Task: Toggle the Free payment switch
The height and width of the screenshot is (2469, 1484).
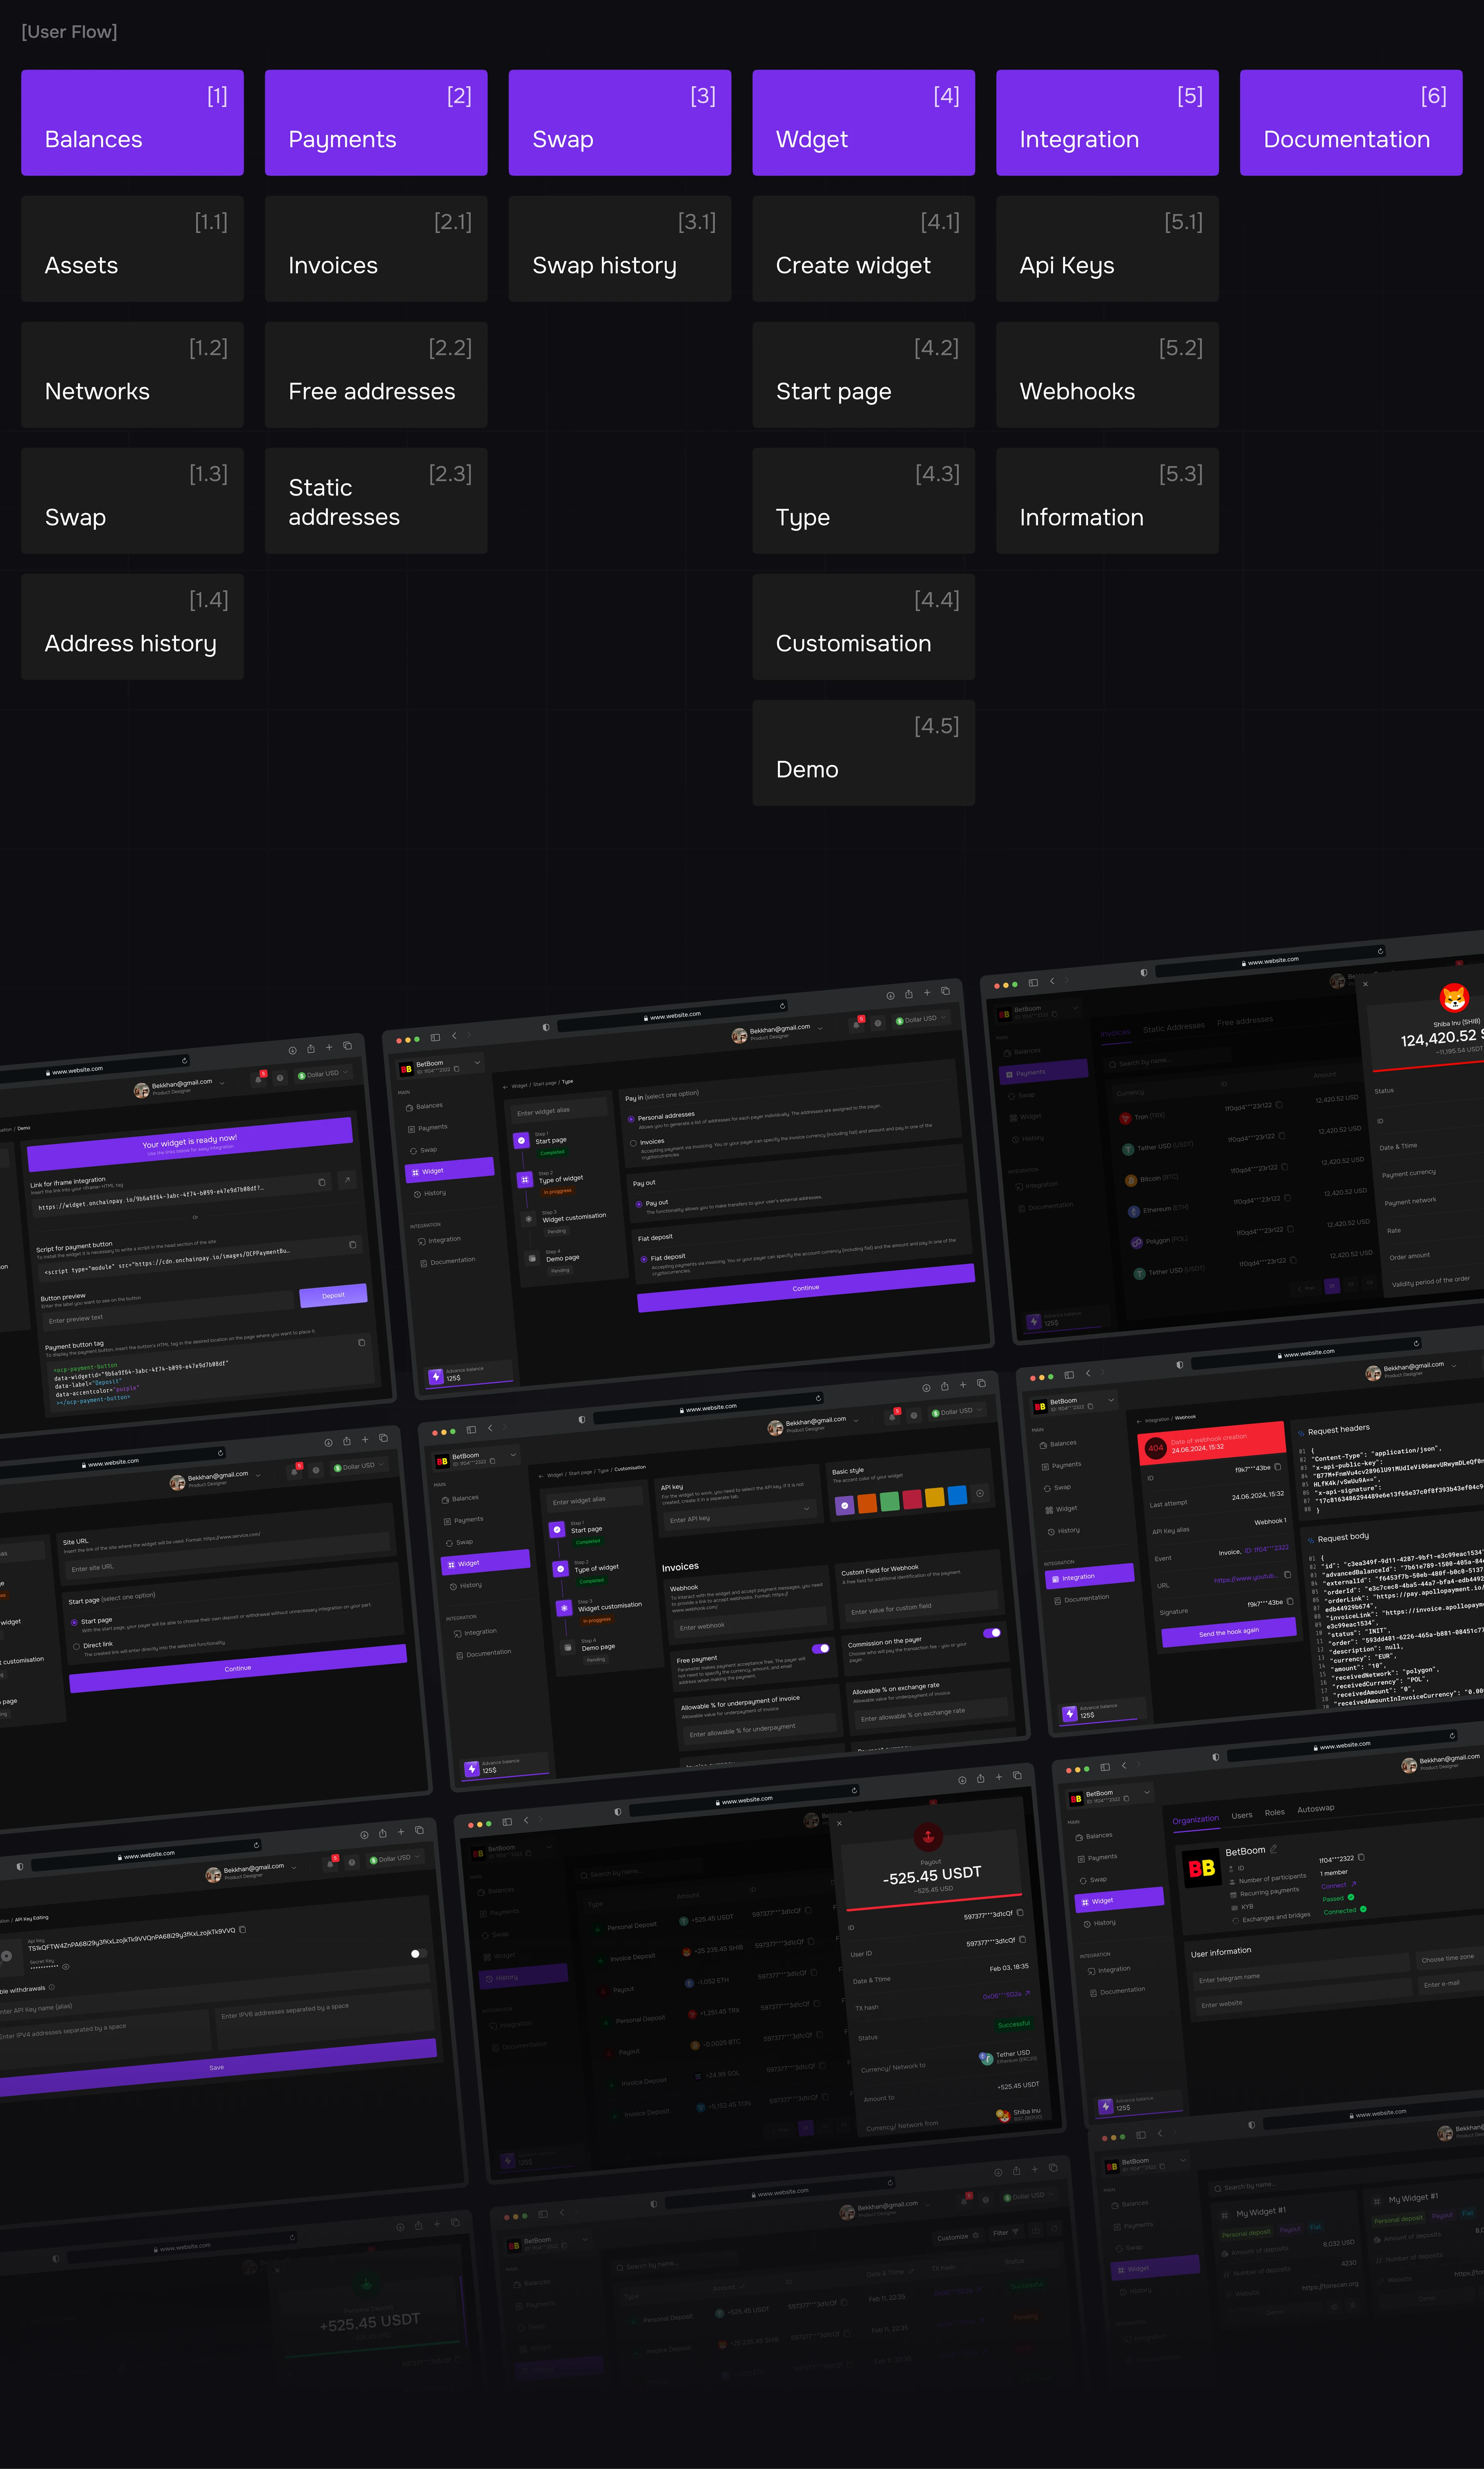Action: click(x=821, y=1649)
